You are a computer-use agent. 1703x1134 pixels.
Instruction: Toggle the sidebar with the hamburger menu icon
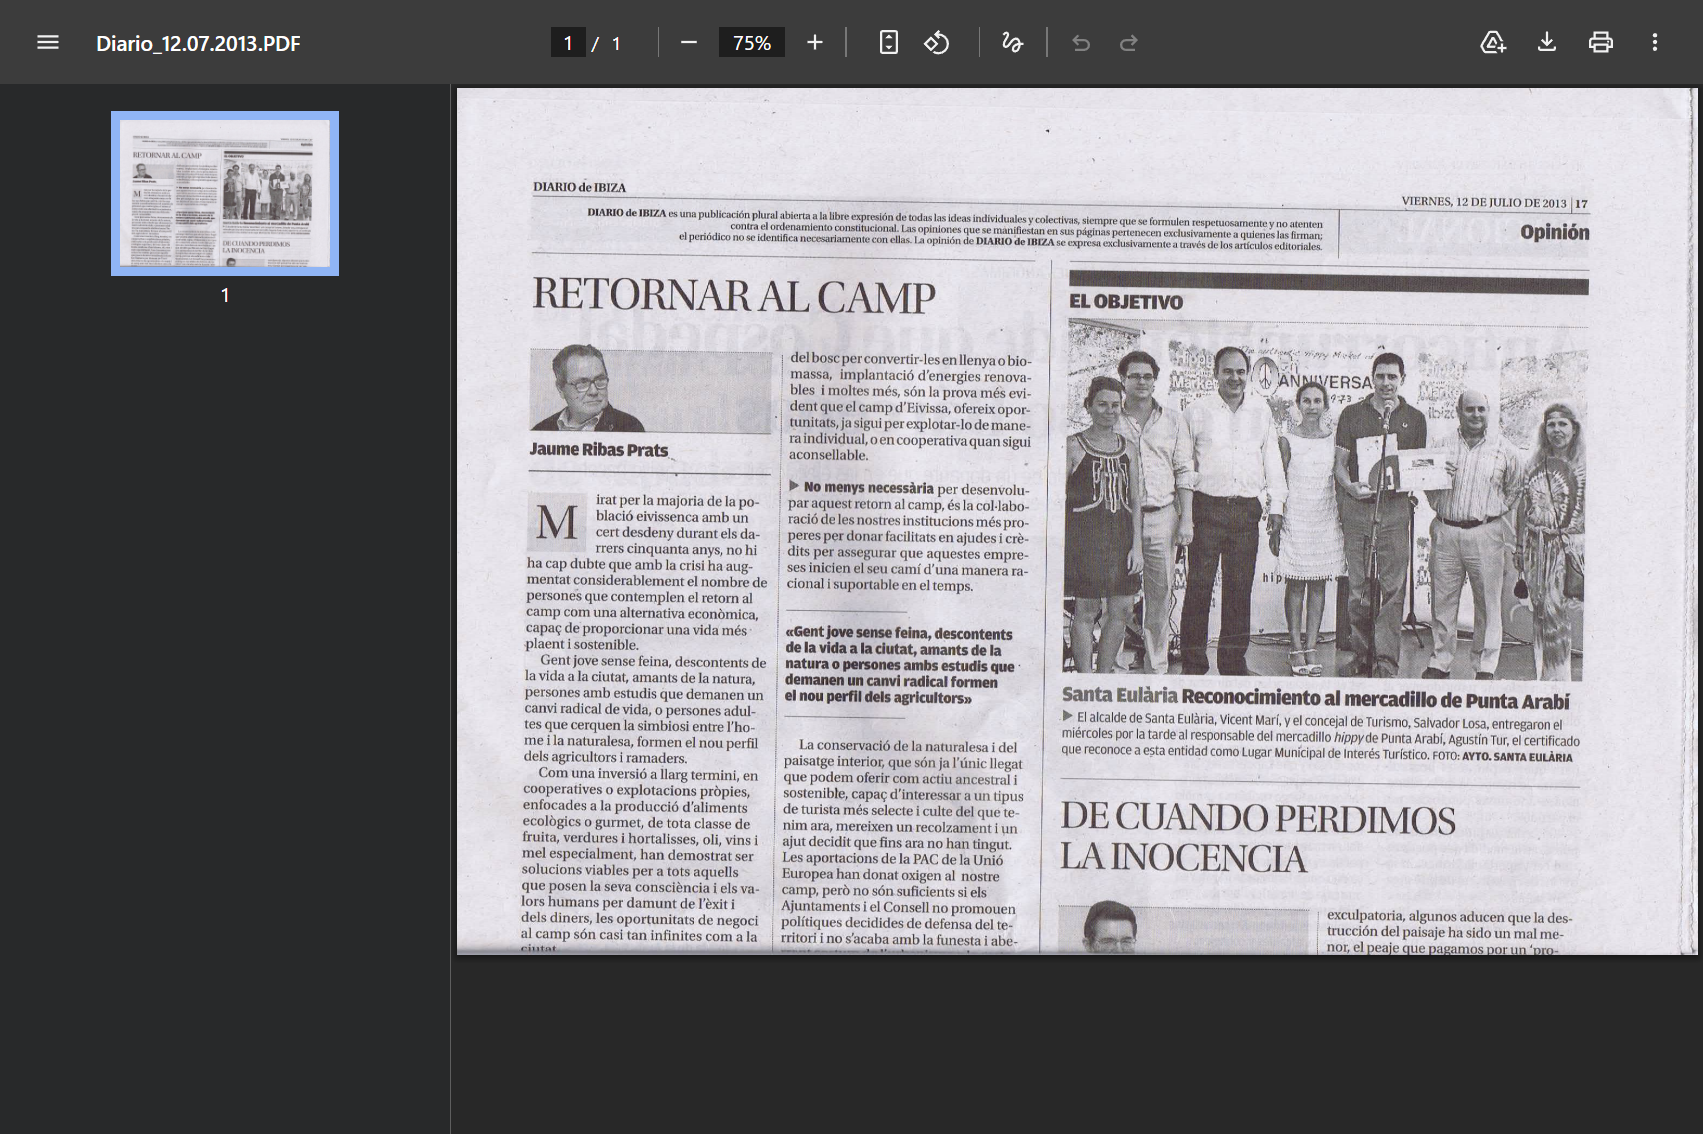coord(48,43)
